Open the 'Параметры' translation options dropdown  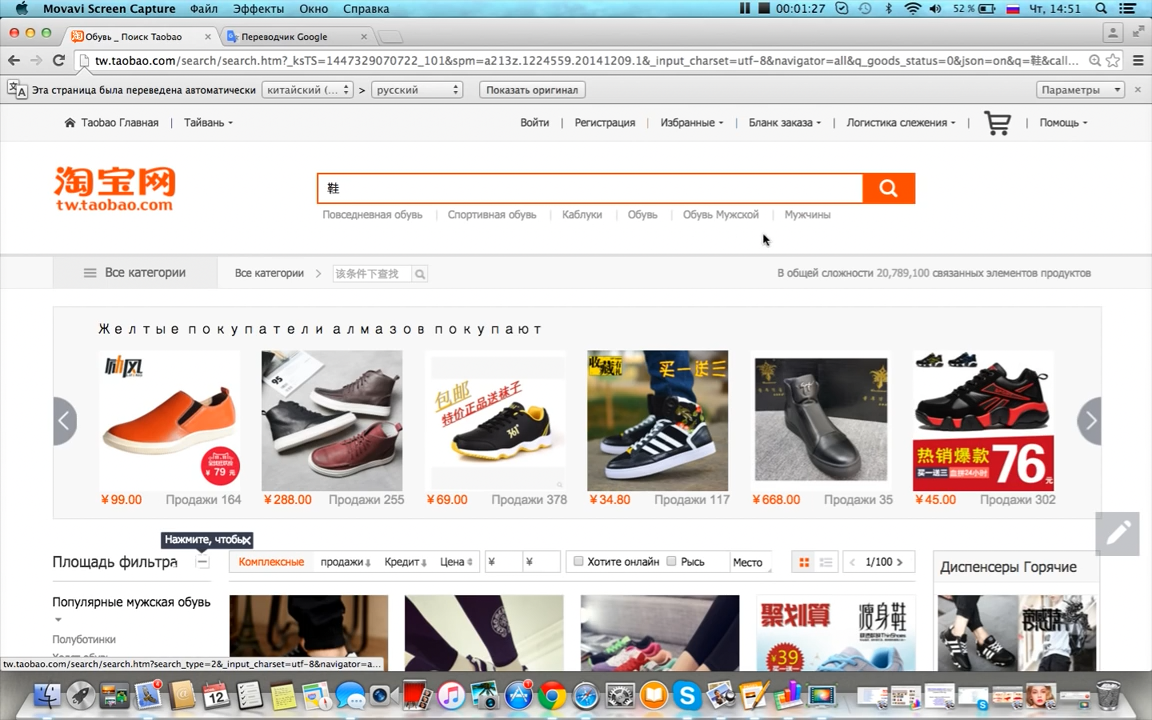[1080, 90]
